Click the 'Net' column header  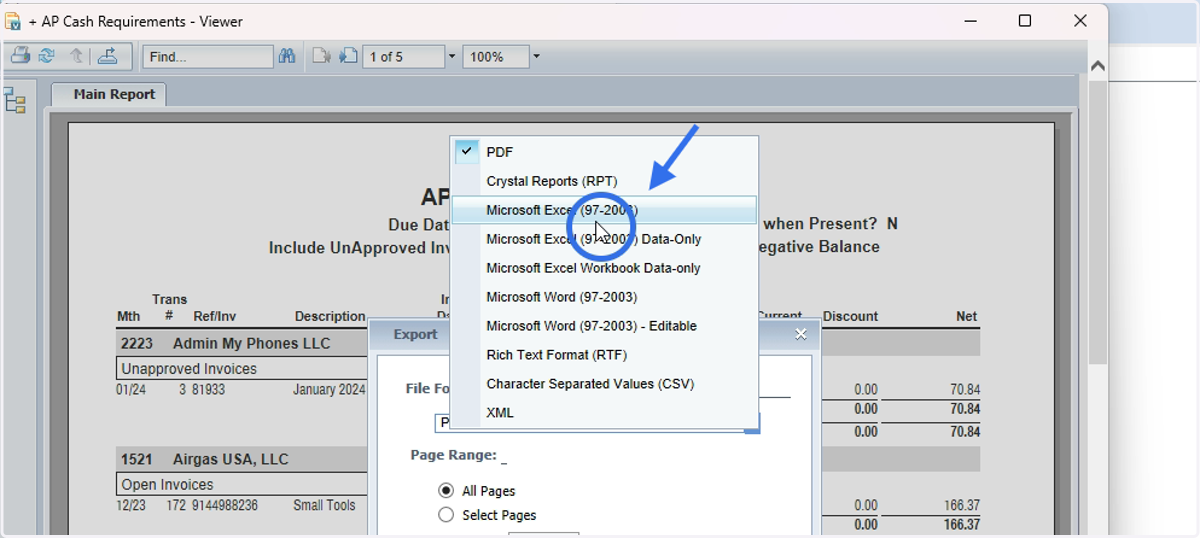pyautogui.click(x=966, y=316)
